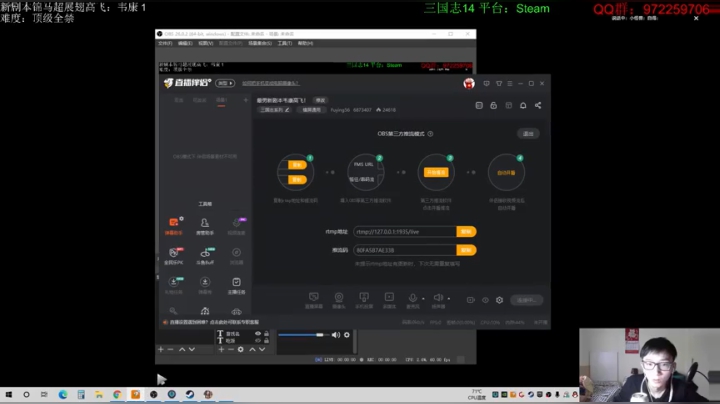Toggle eye visibility of first OBS text source
This screenshot has width=720, height=404.
258,334
